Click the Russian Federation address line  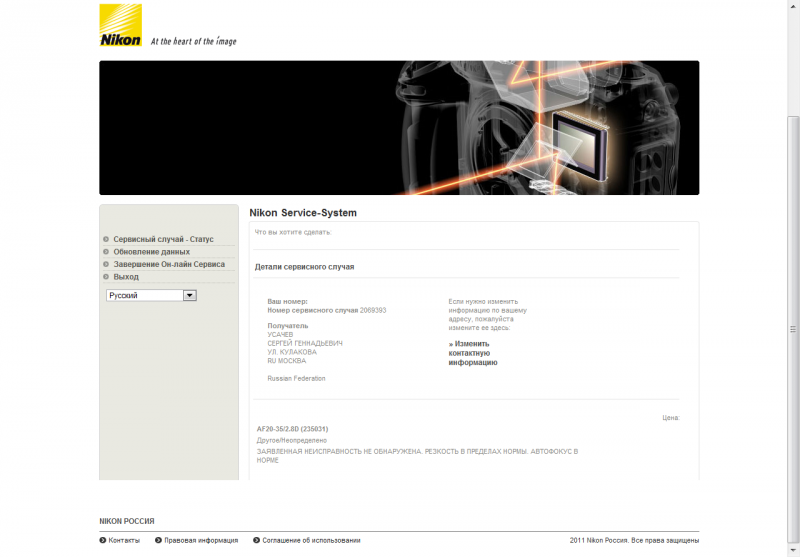pos(296,378)
